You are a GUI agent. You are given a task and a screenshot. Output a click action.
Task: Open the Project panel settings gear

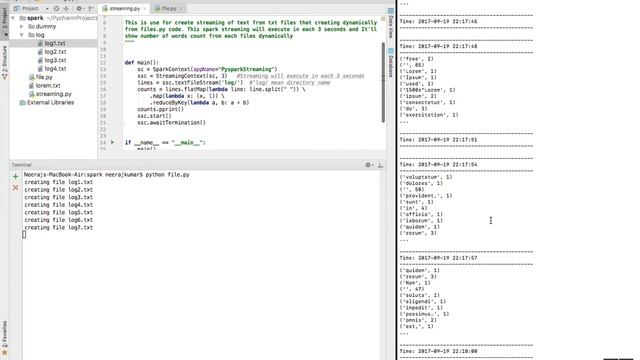click(x=80, y=9)
